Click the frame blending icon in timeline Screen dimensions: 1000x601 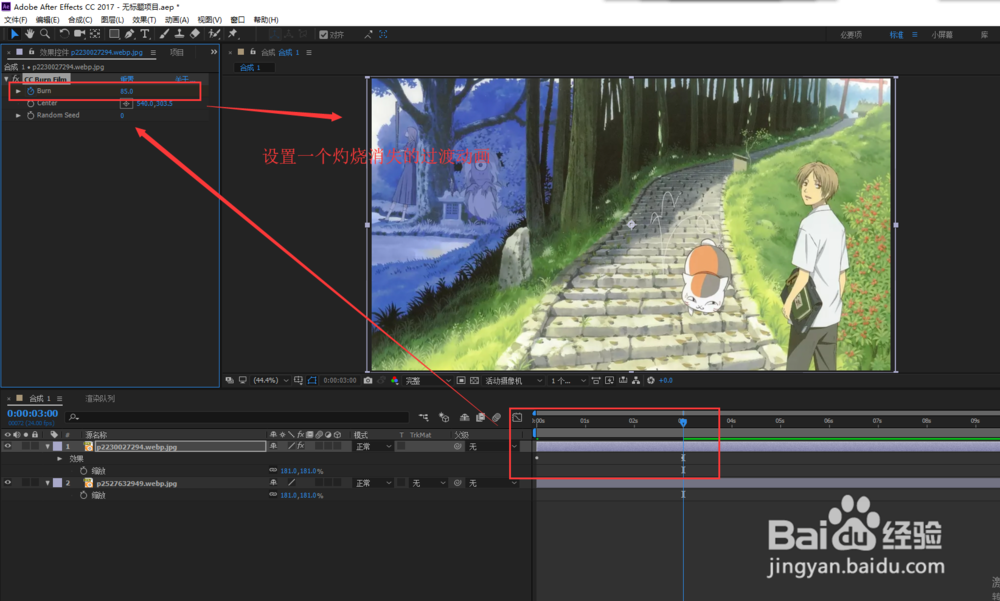[x=480, y=417]
